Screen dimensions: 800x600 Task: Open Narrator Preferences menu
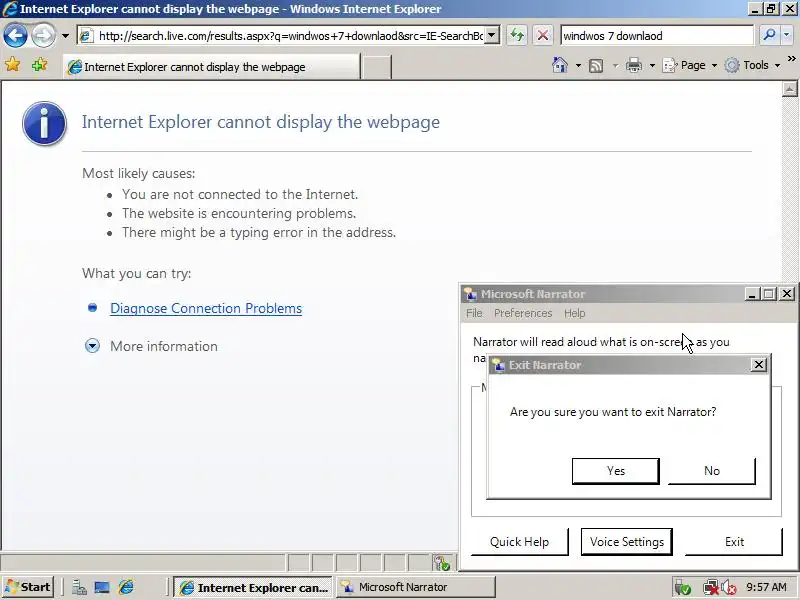tap(523, 313)
